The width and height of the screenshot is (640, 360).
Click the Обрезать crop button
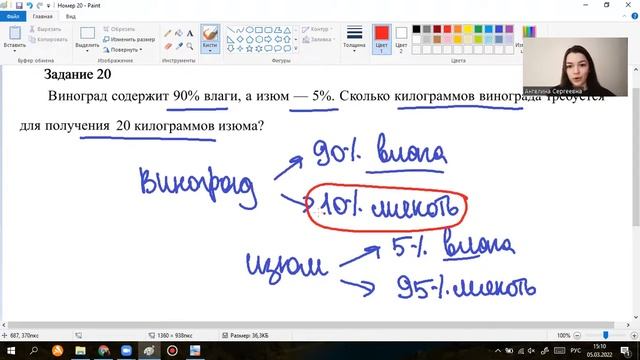tap(119, 29)
